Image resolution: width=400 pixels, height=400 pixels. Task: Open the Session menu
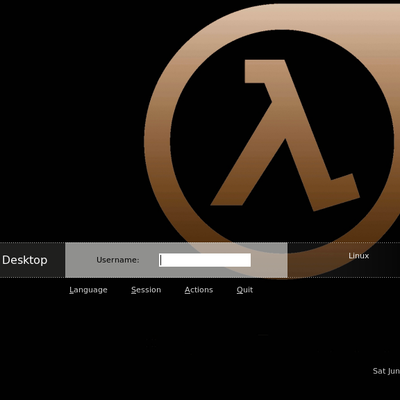pos(146,290)
